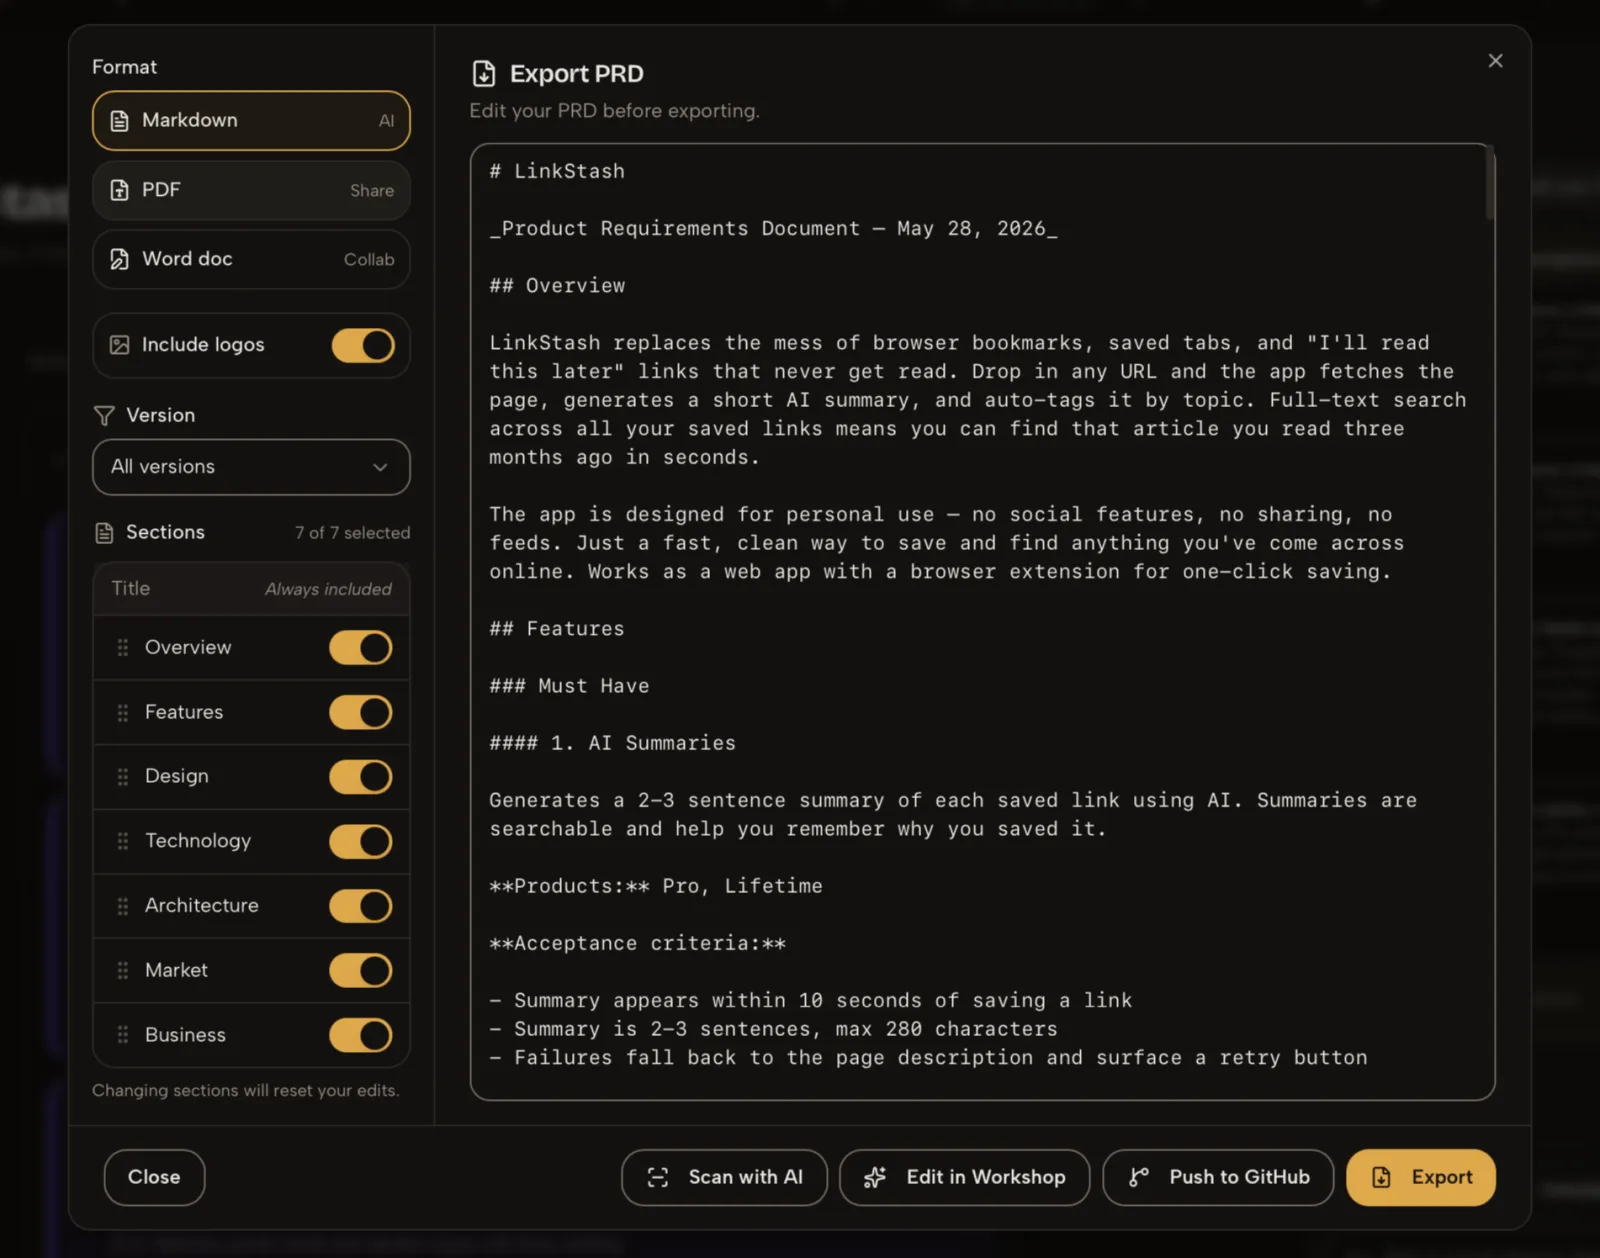Click the chevron in the Version selector
This screenshot has height=1258, width=1600.
coord(380,467)
